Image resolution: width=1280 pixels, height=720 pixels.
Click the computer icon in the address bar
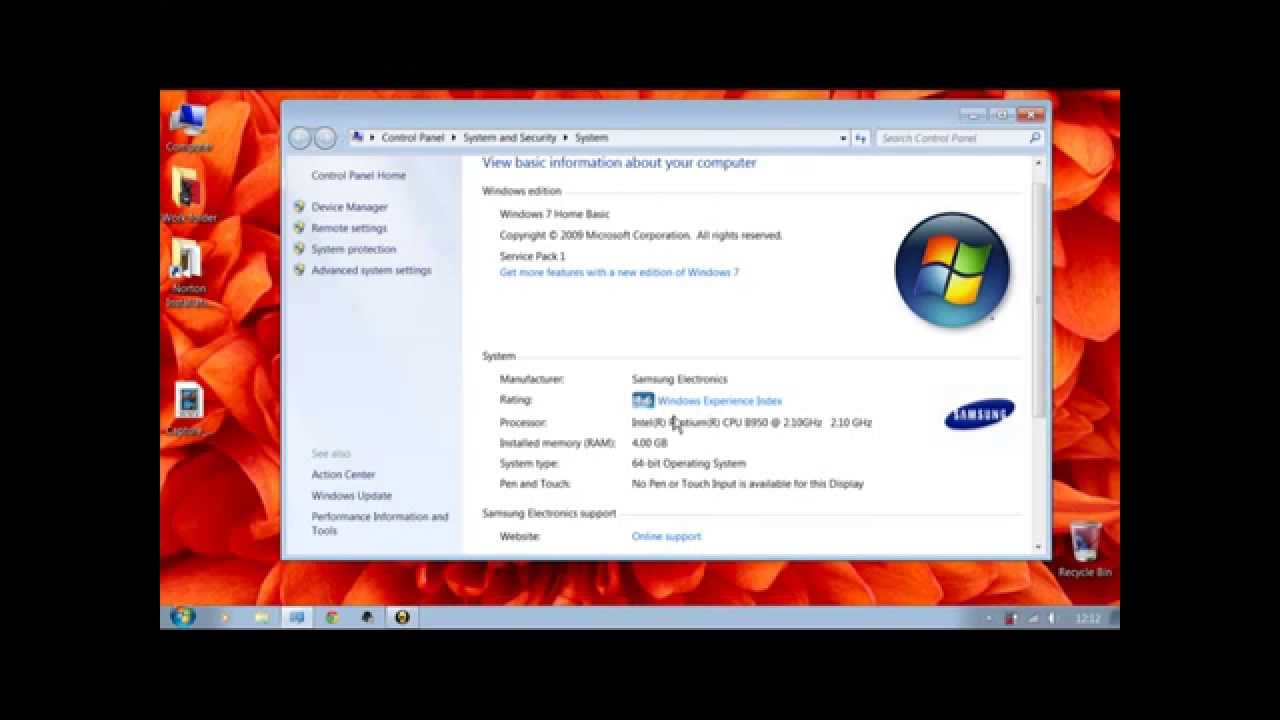coord(358,138)
